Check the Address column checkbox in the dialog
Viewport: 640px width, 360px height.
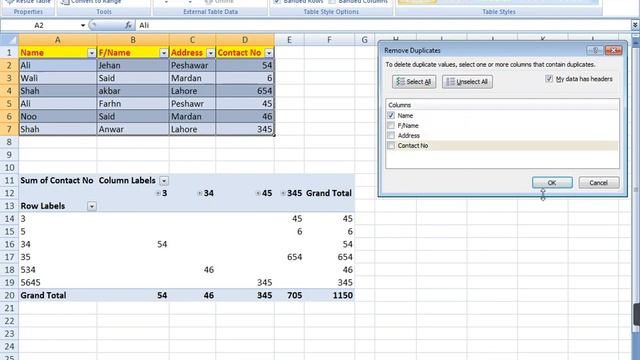point(391,135)
